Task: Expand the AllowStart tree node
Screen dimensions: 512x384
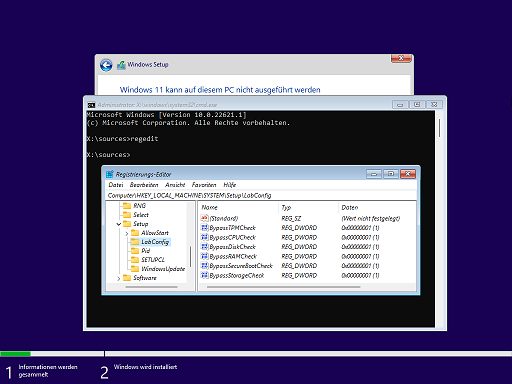Action: [127, 233]
